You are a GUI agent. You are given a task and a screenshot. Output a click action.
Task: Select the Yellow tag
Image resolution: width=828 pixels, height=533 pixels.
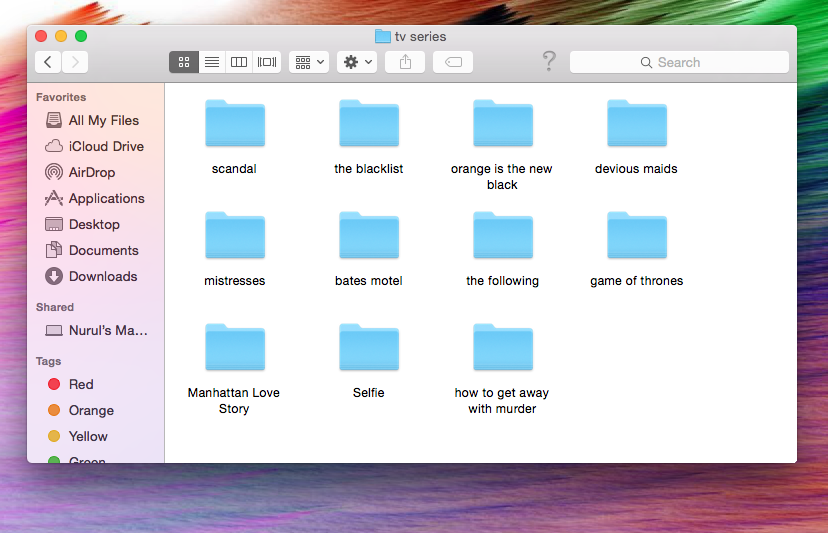(x=96, y=436)
